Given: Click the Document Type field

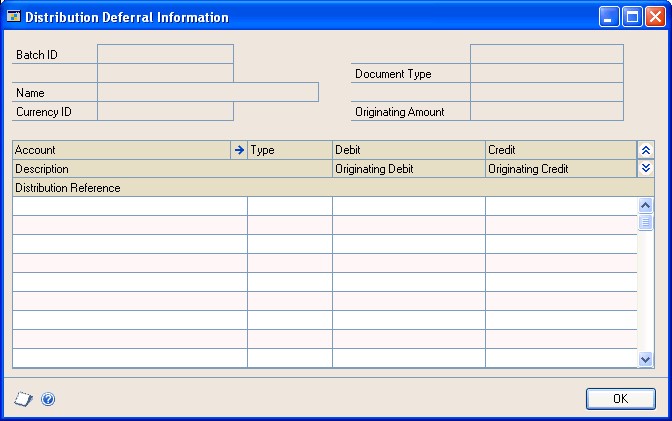Looking at the screenshot, I should (x=547, y=73).
